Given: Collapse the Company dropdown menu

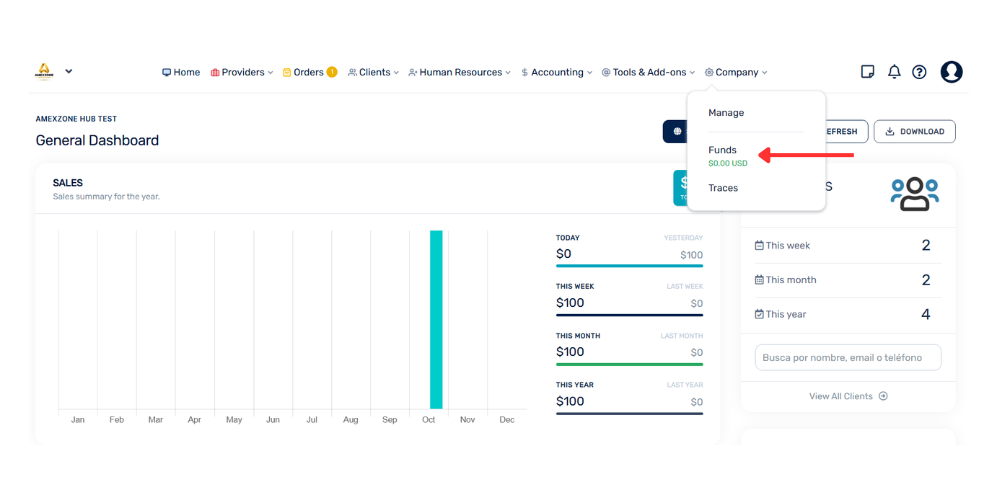Looking at the screenshot, I should tap(736, 73).
